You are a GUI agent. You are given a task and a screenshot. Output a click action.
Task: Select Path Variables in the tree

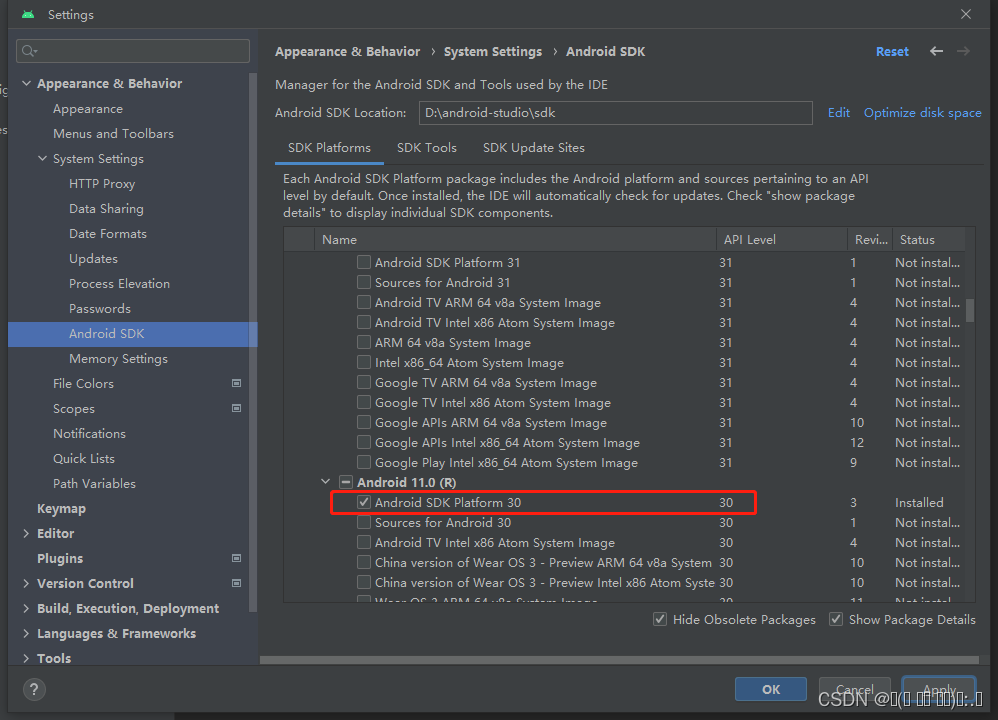pyautogui.click(x=94, y=483)
